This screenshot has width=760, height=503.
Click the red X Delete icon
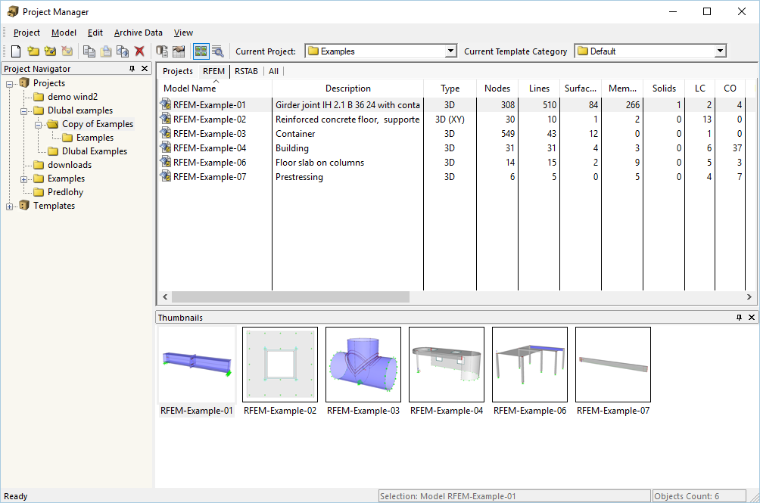point(140,51)
